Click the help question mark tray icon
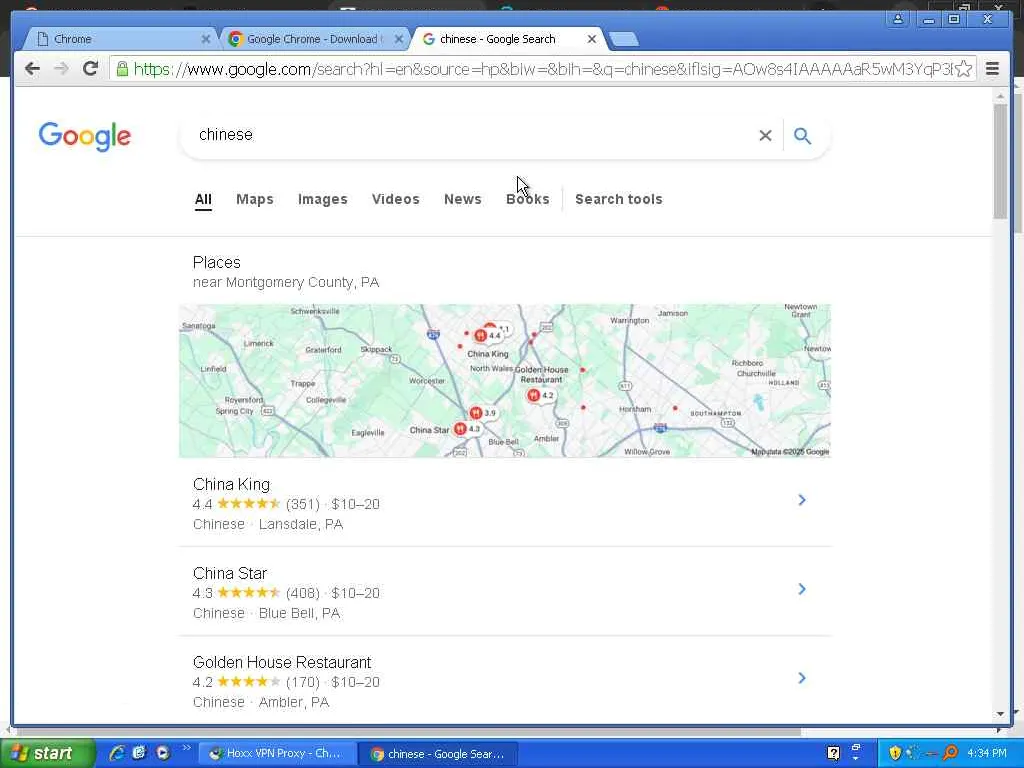Image resolution: width=1024 pixels, height=768 pixels. tap(833, 753)
